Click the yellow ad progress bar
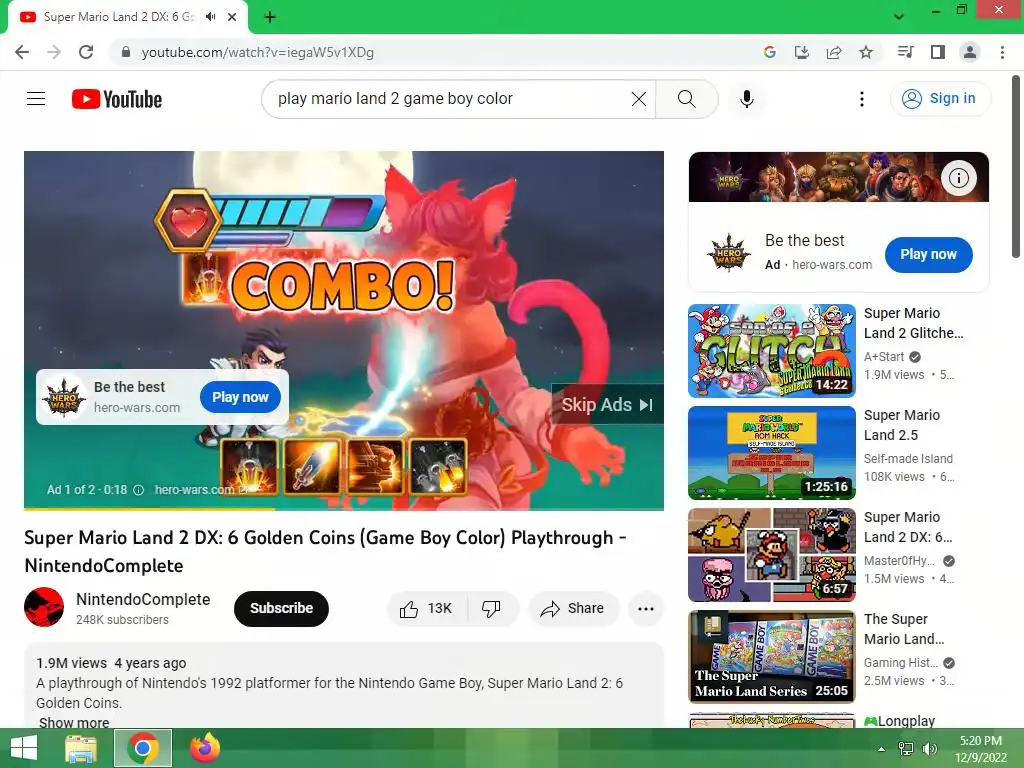The width and height of the screenshot is (1024, 768). tap(149, 508)
